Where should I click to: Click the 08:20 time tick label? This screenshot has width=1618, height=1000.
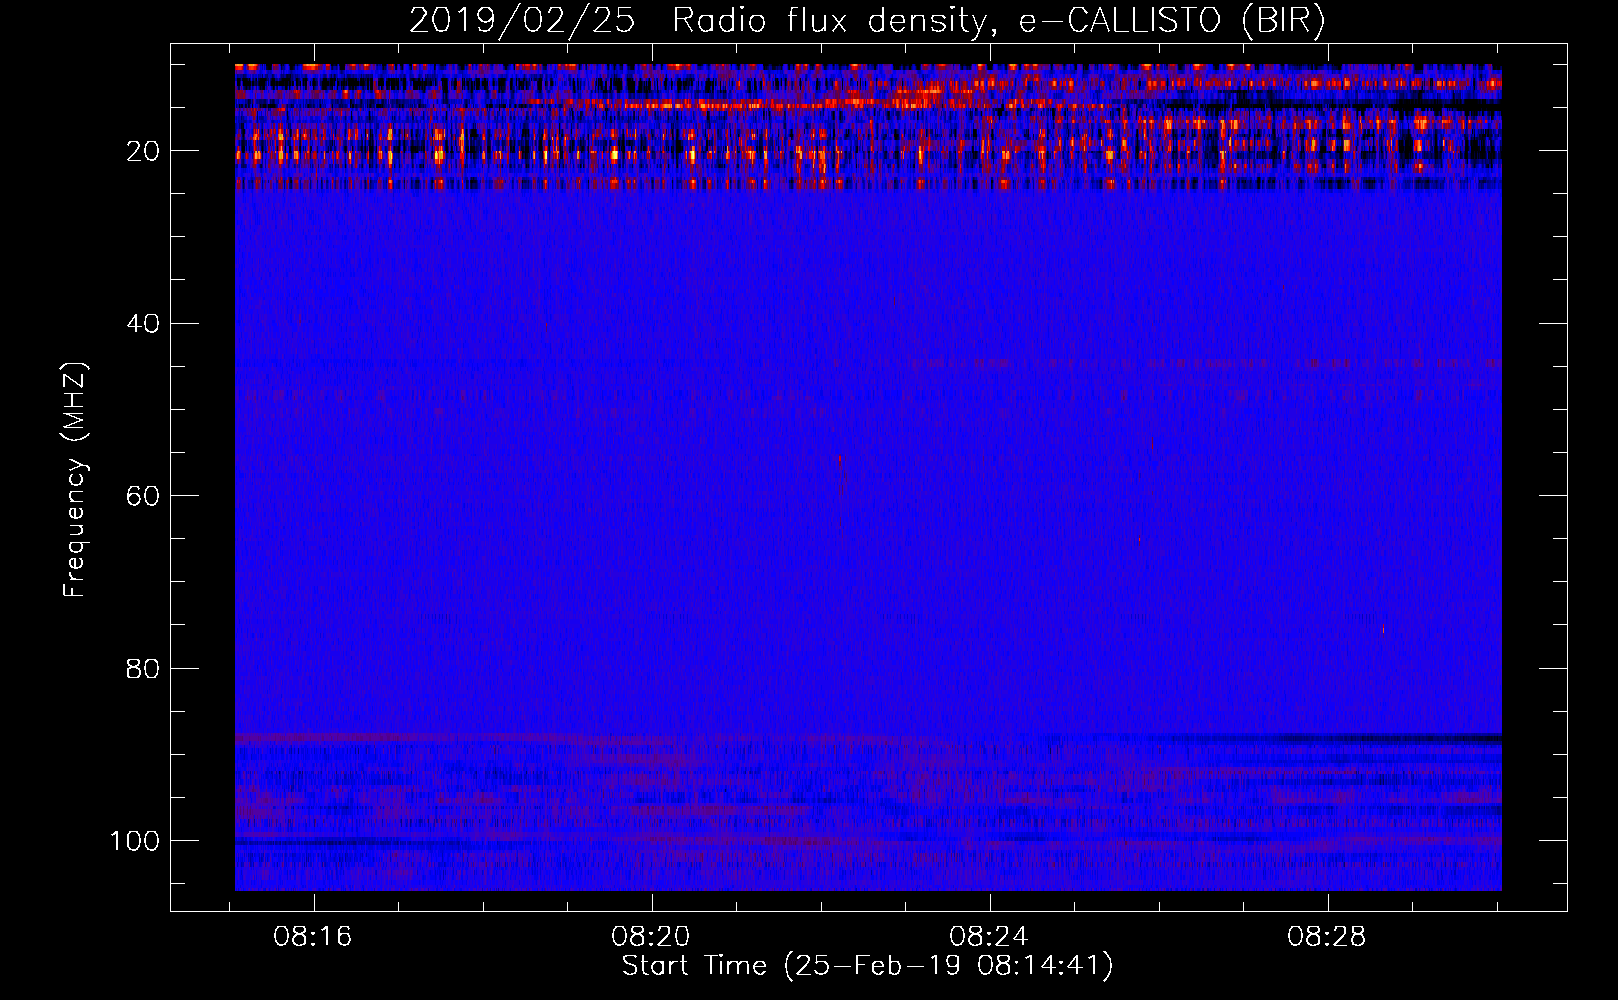[x=652, y=937]
